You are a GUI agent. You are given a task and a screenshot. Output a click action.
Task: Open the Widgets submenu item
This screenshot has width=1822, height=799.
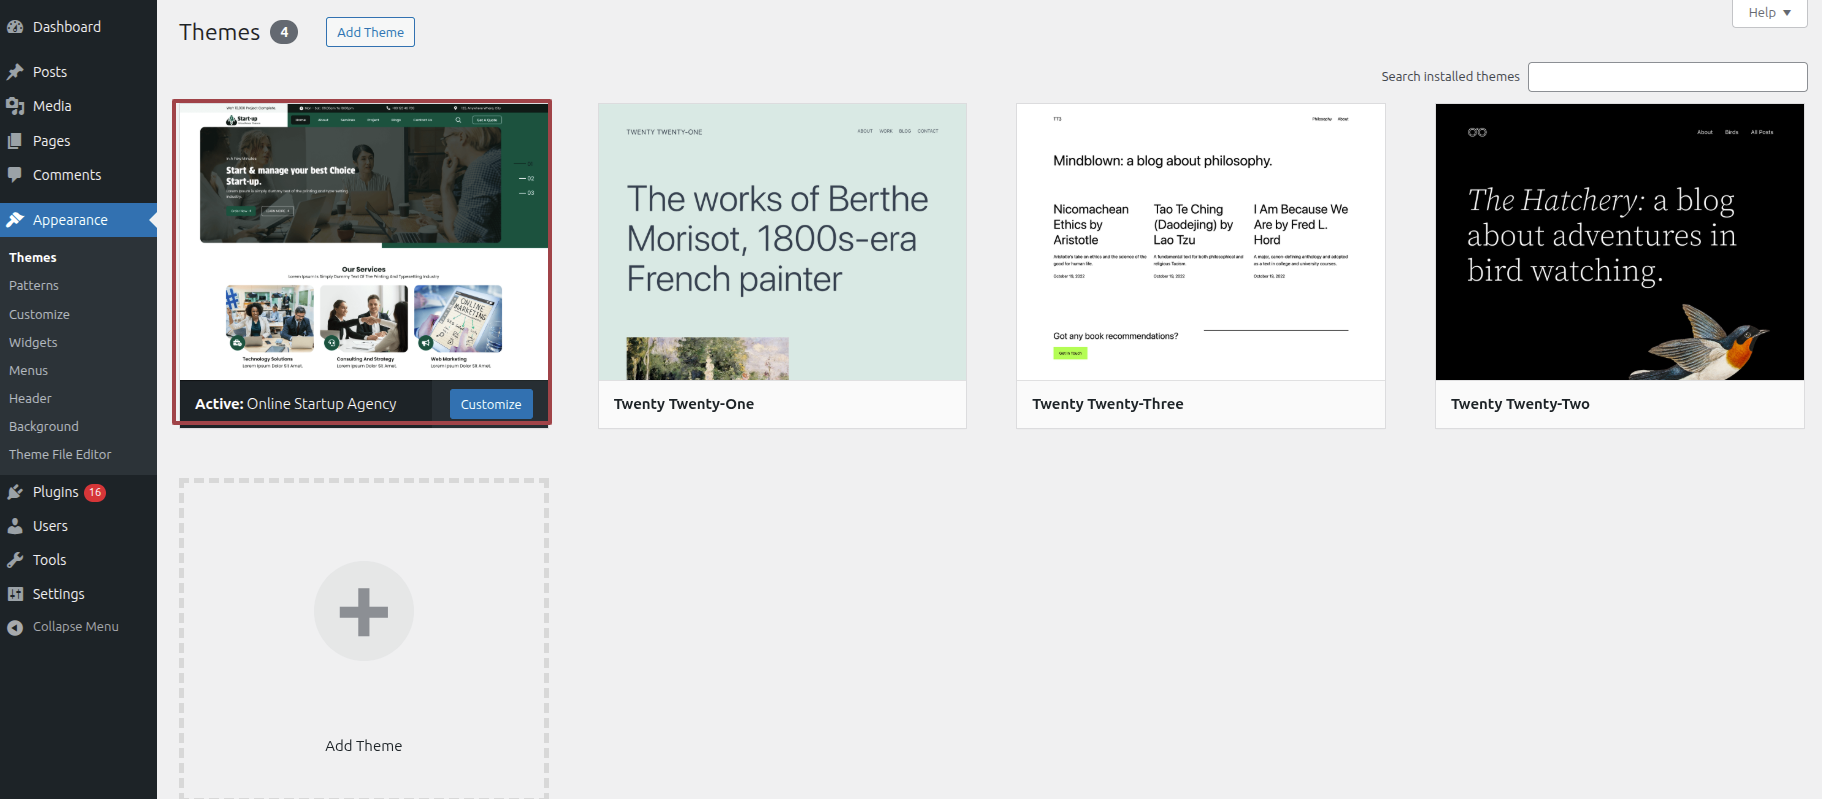click(33, 342)
